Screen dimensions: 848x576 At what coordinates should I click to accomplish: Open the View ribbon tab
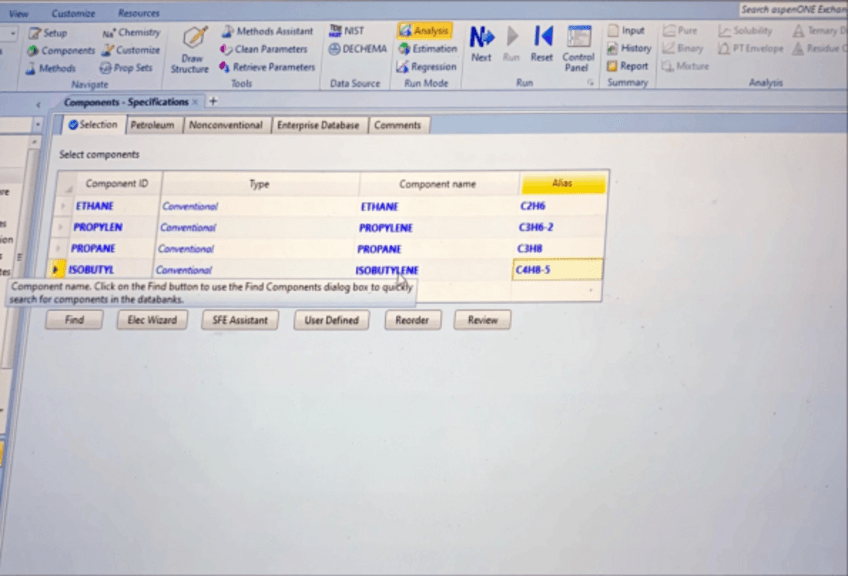(x=18, y=14)
